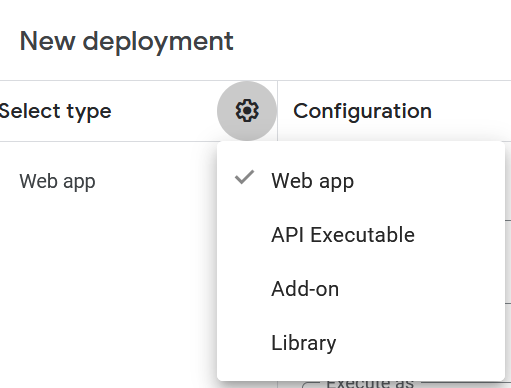Click the Select type heading text
The width and height of the screenshot is (511, 388).
tap(55, 112)
